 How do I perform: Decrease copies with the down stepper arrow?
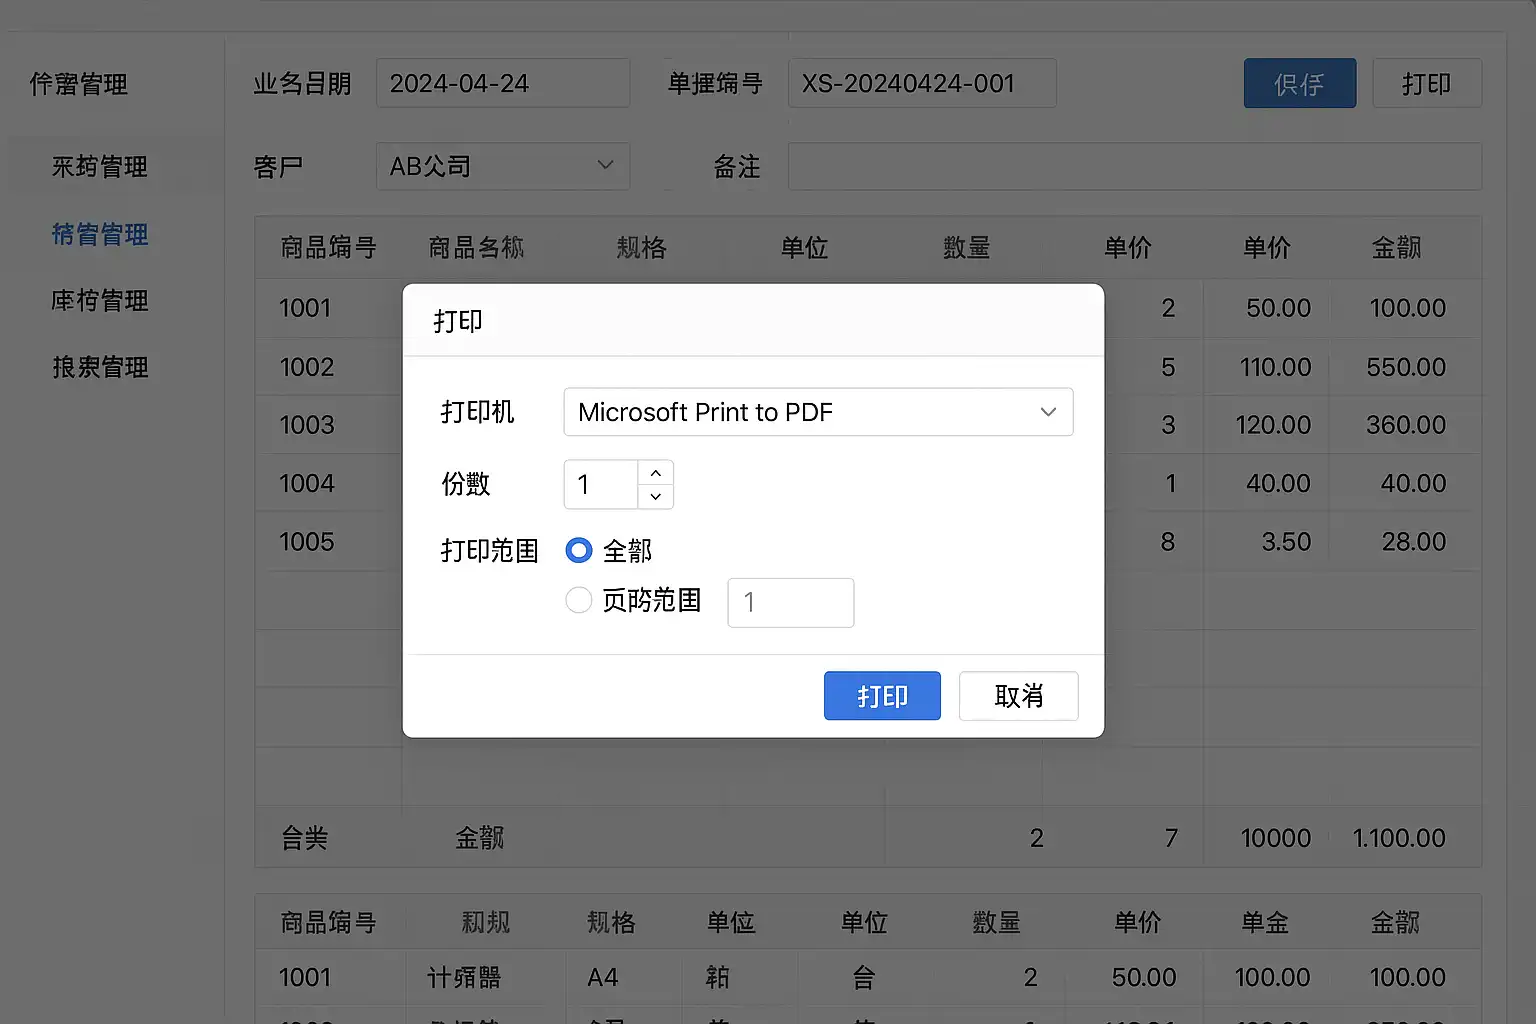(655, 496)
